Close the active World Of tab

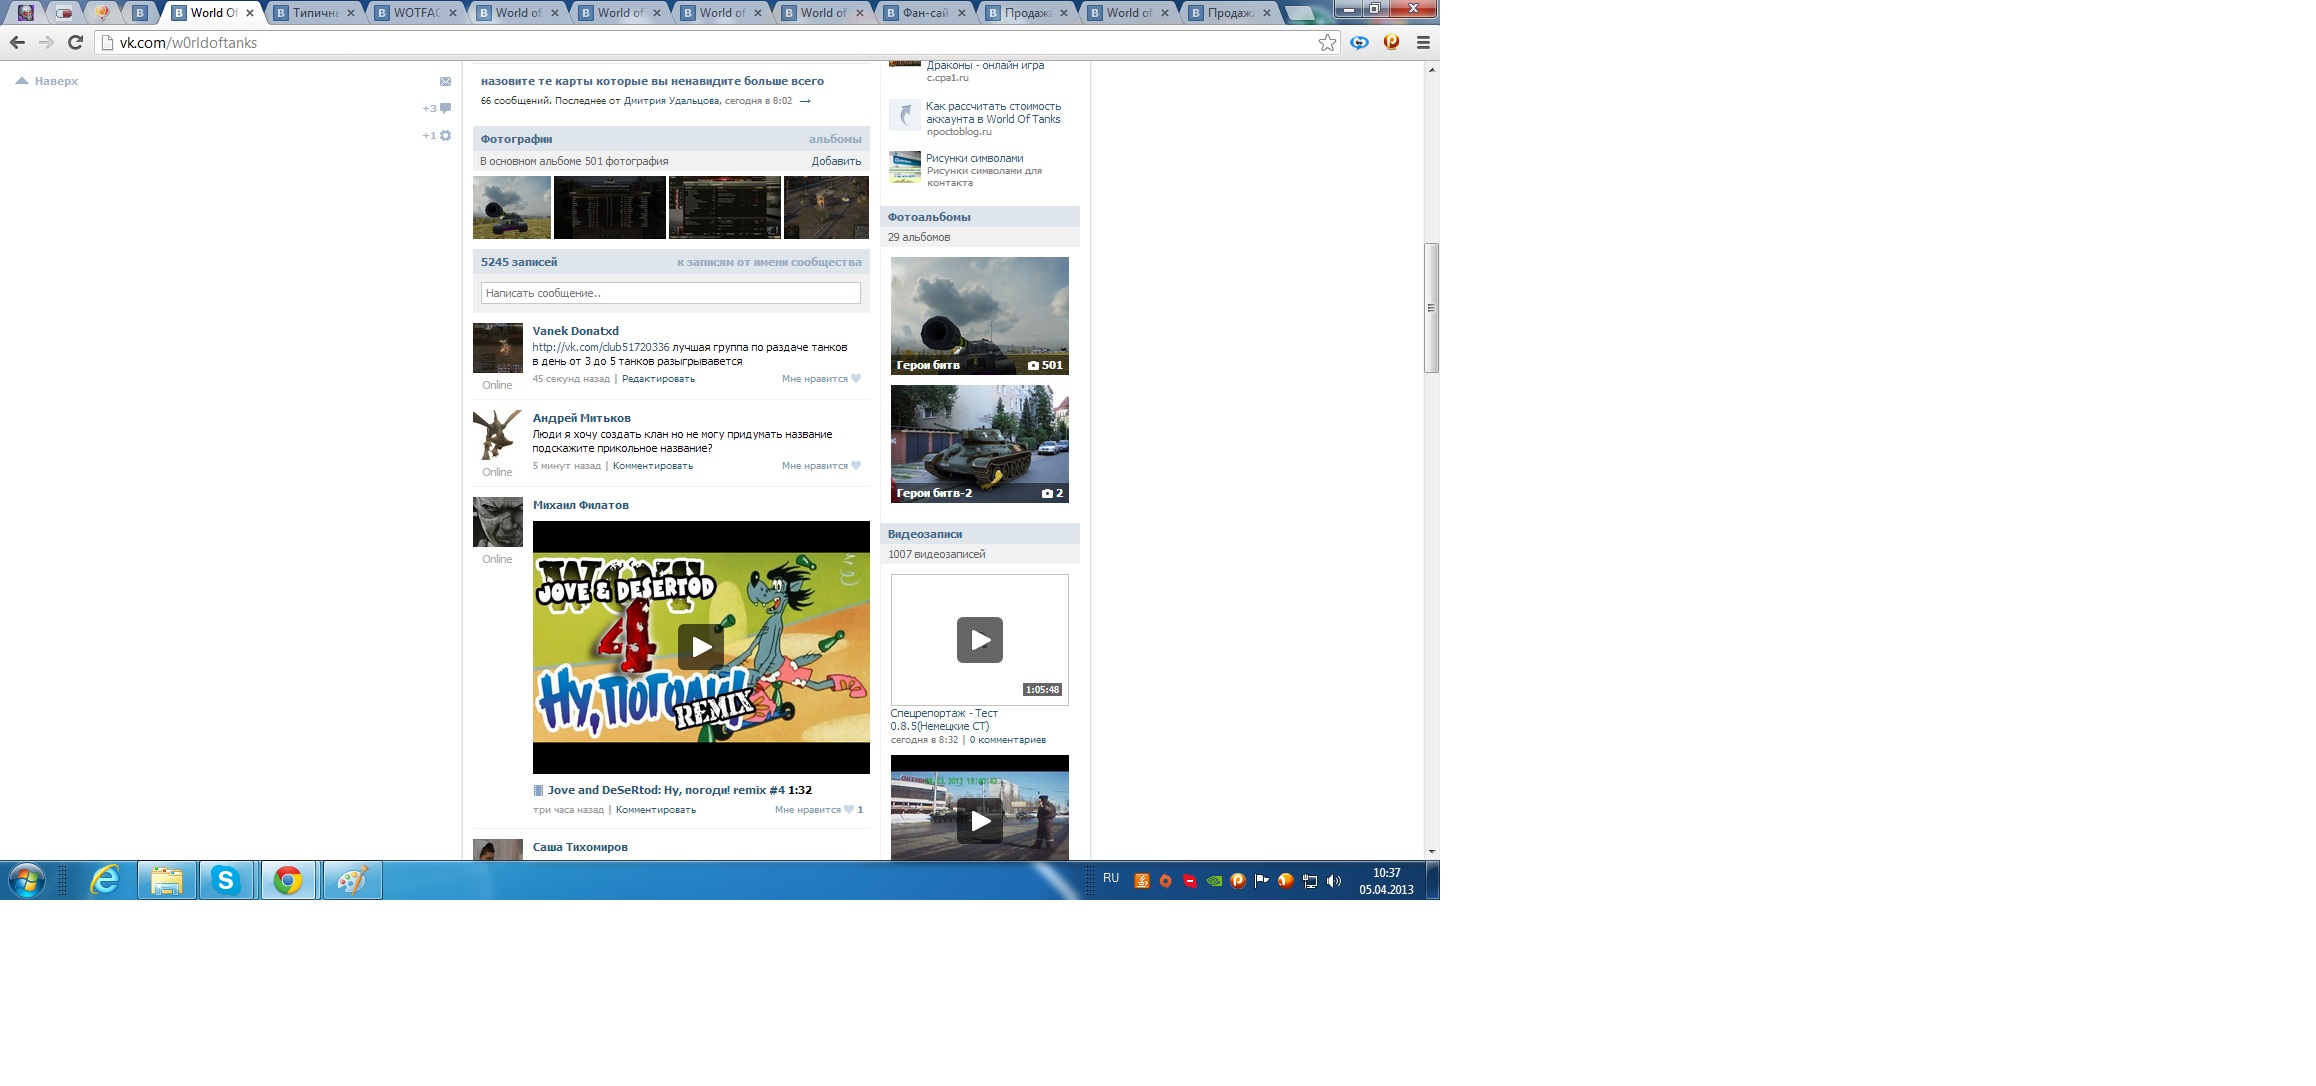(x=250, y=13)
